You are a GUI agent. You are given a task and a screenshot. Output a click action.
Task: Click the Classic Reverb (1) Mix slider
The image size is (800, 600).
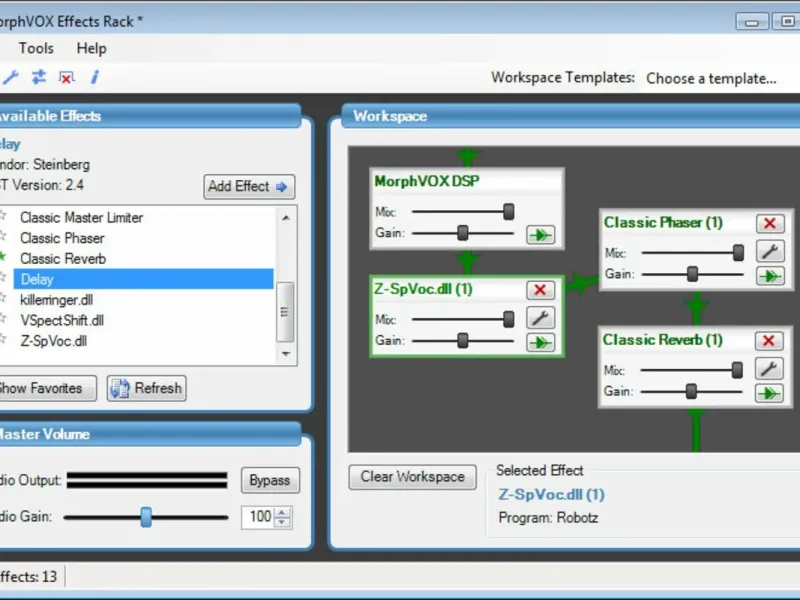pyautogui.click(x=691, y=370)
